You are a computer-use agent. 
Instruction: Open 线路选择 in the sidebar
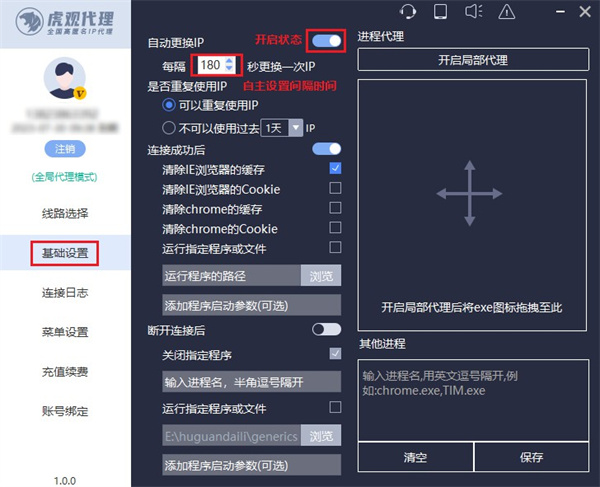click(65, 213)
